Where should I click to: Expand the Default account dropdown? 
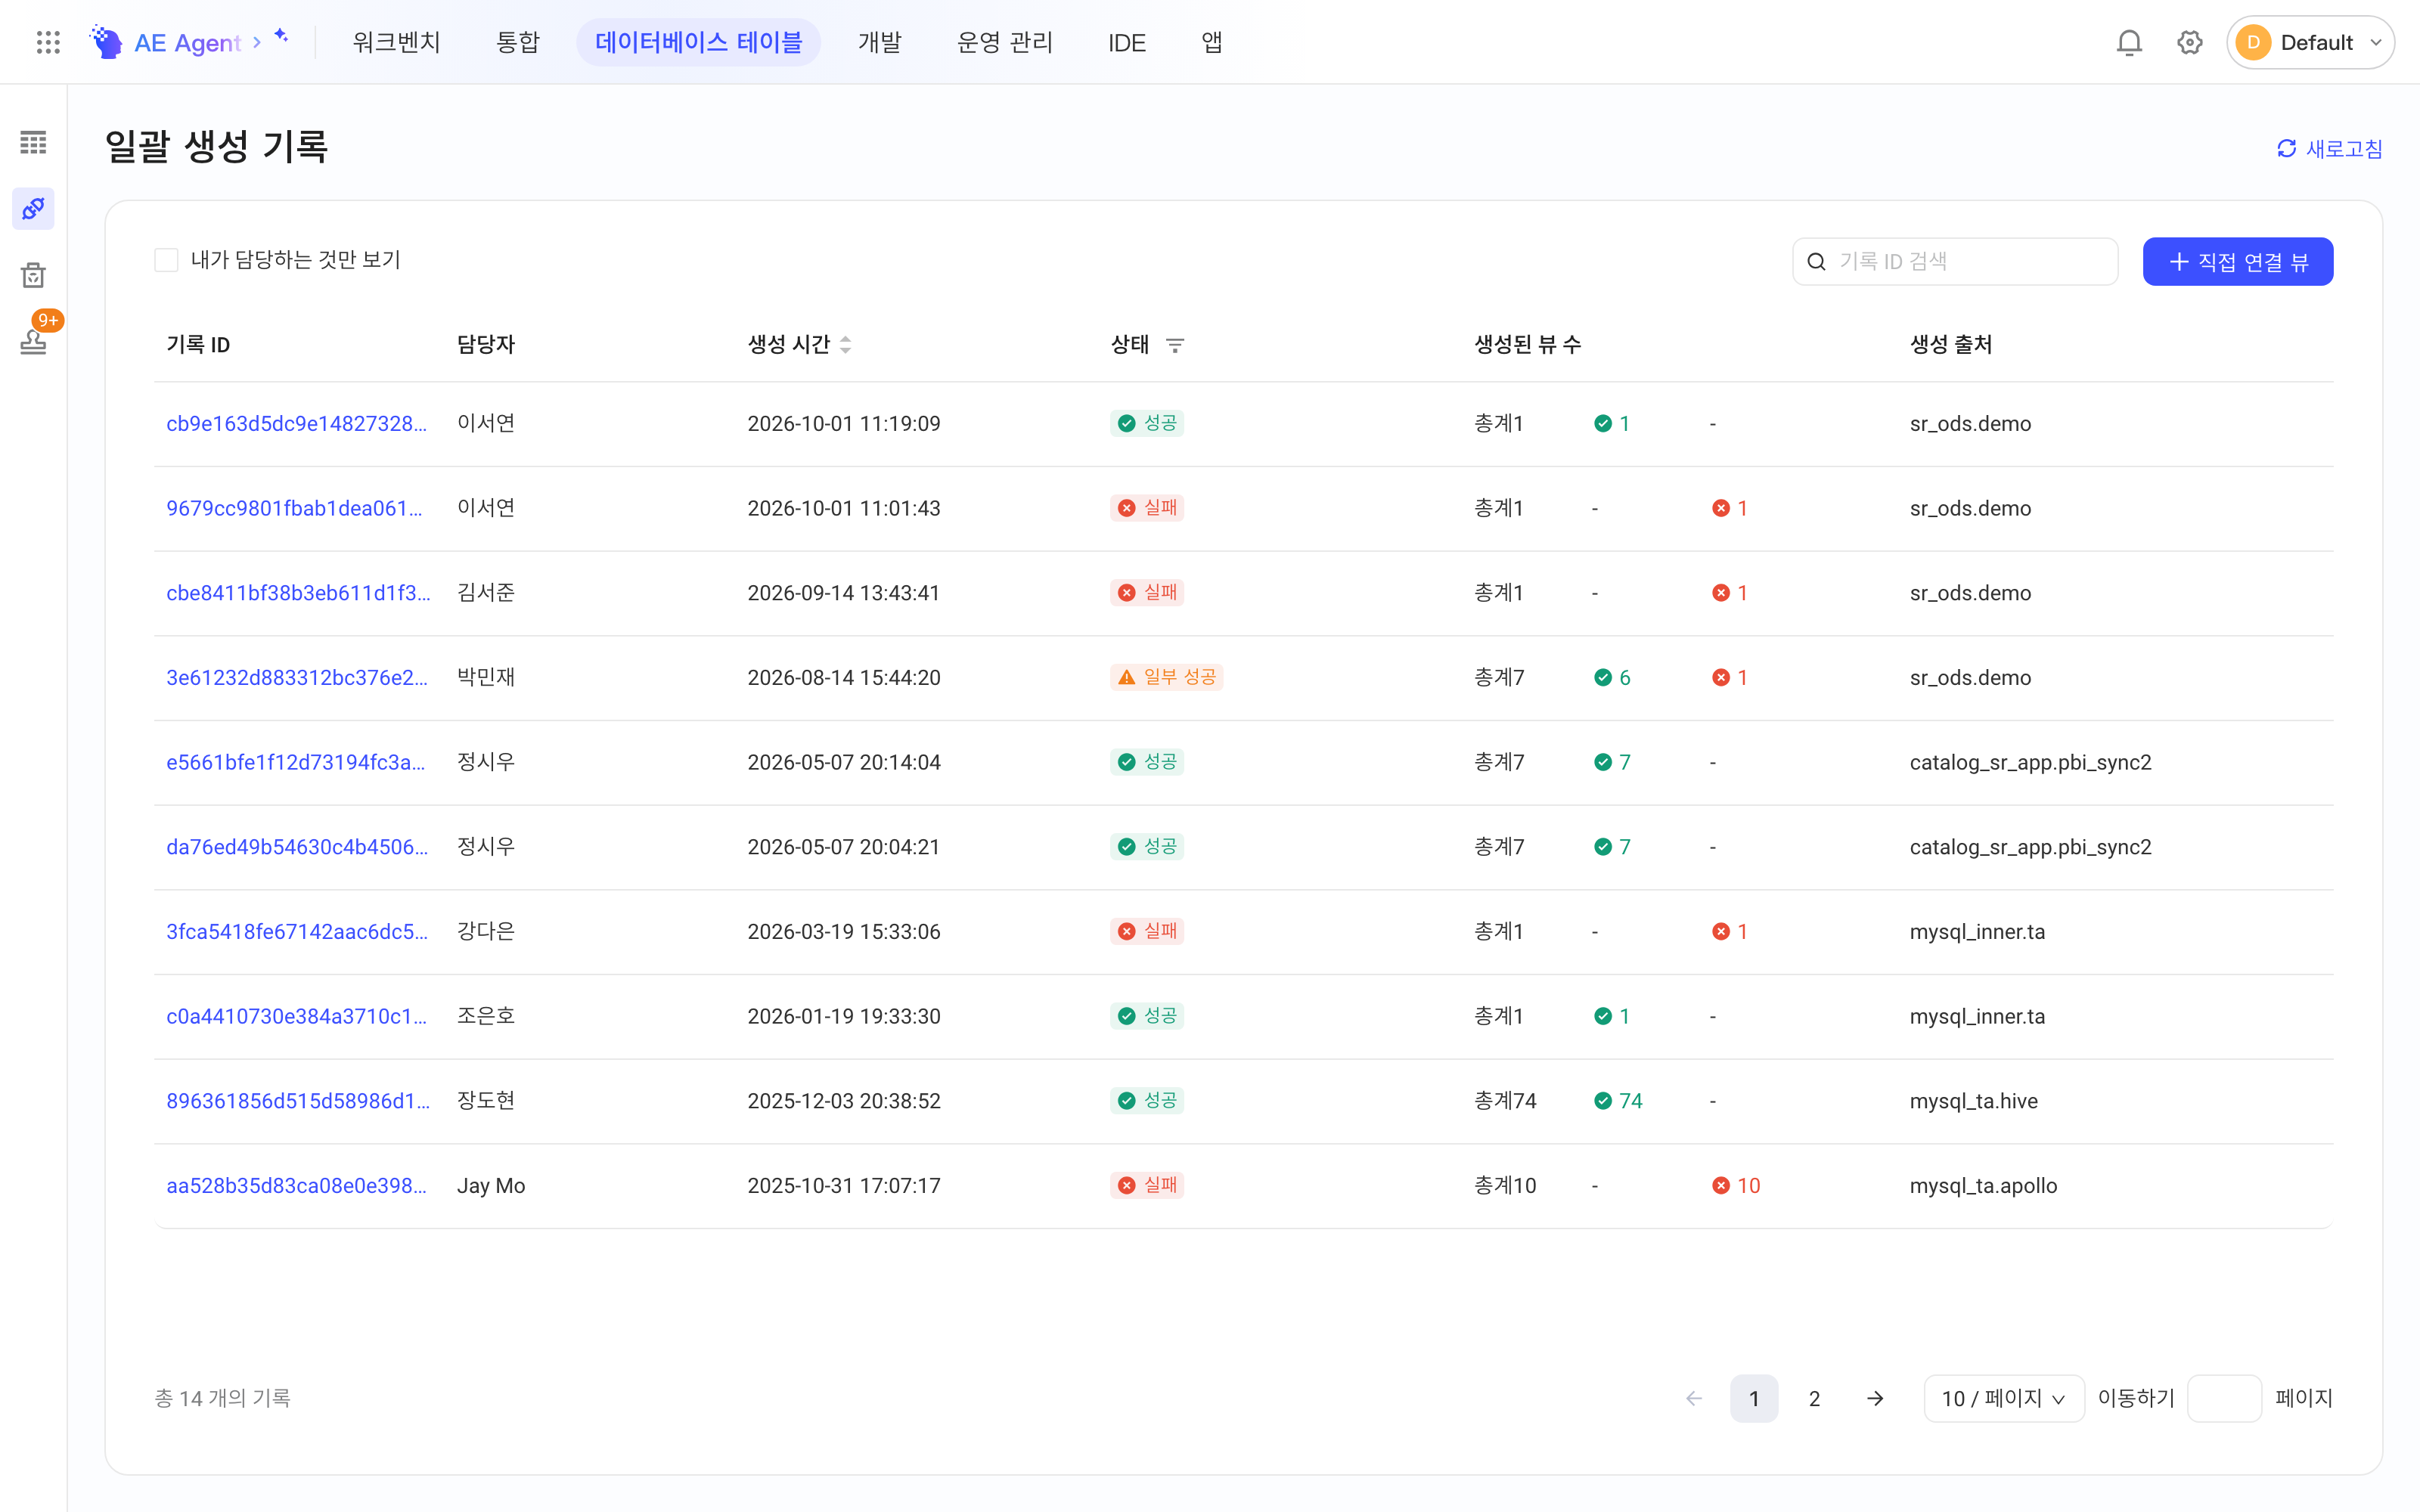tap(2310, 42)
